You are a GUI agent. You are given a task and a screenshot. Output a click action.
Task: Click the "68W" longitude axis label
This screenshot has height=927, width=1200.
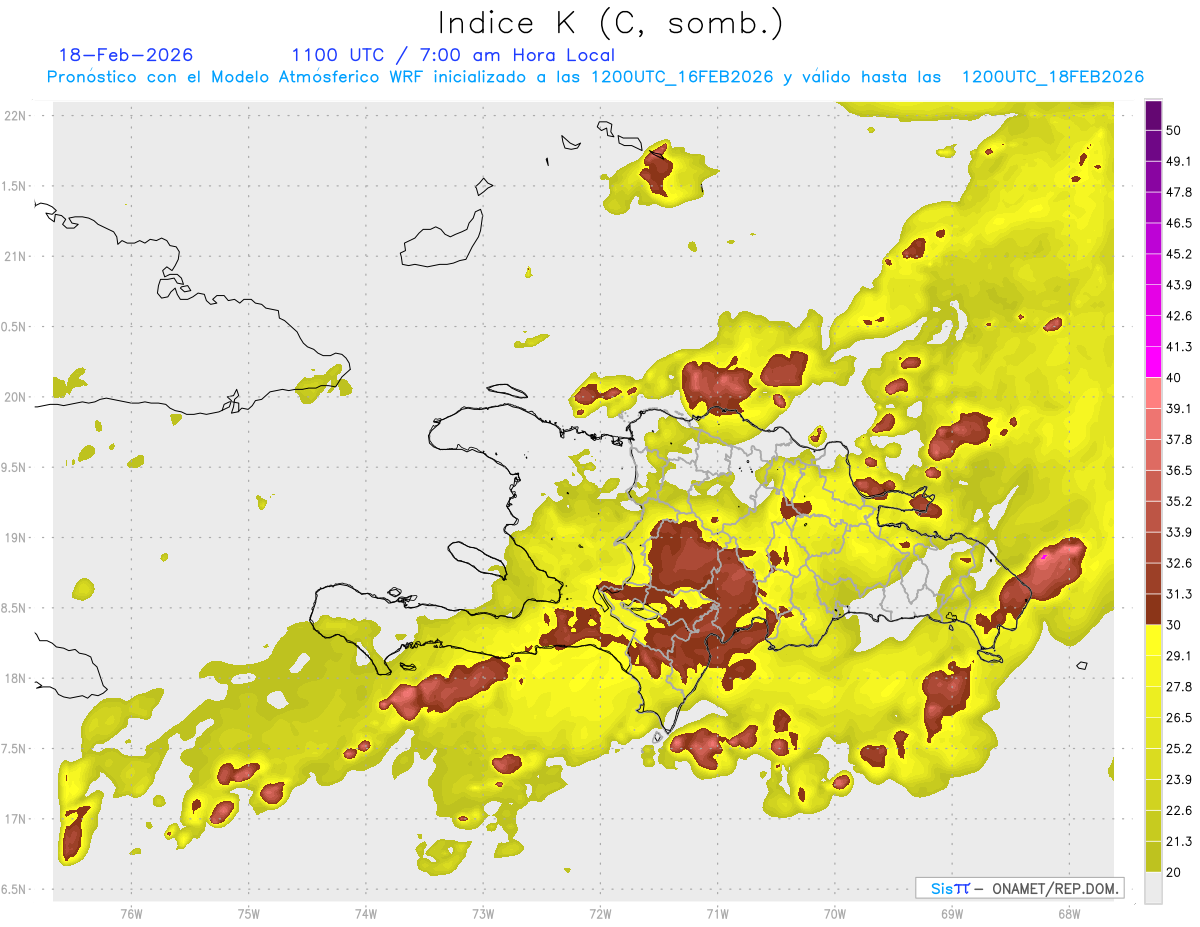[x=1068, y=914]
